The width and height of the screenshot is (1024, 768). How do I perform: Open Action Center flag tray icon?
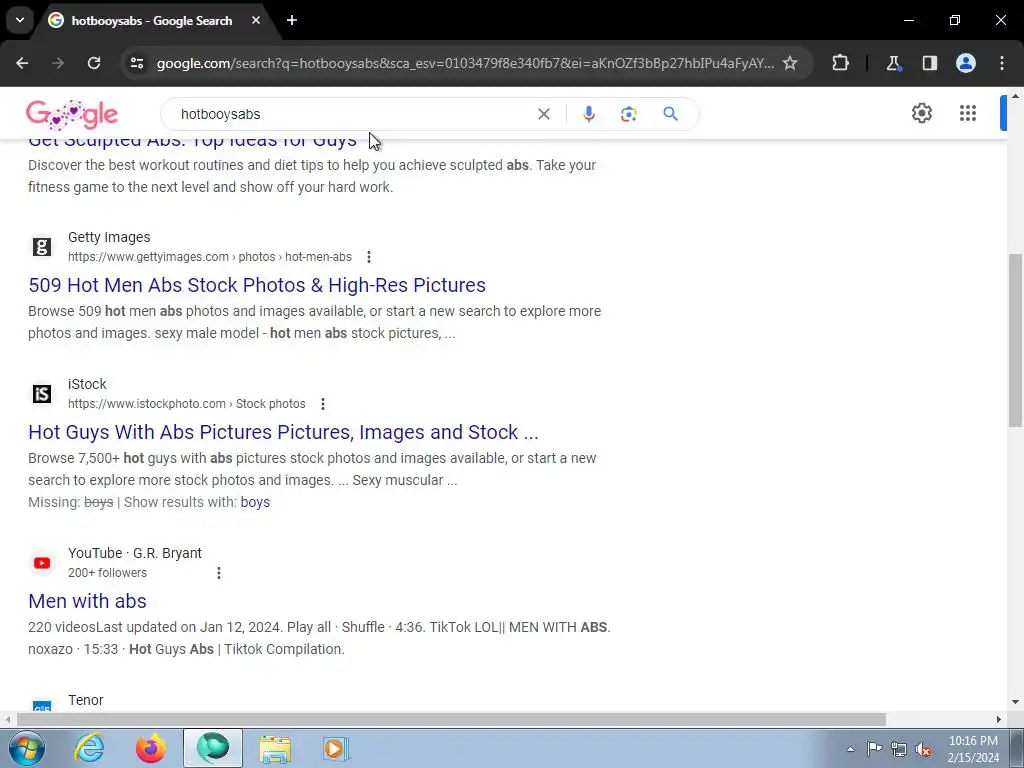874,748
